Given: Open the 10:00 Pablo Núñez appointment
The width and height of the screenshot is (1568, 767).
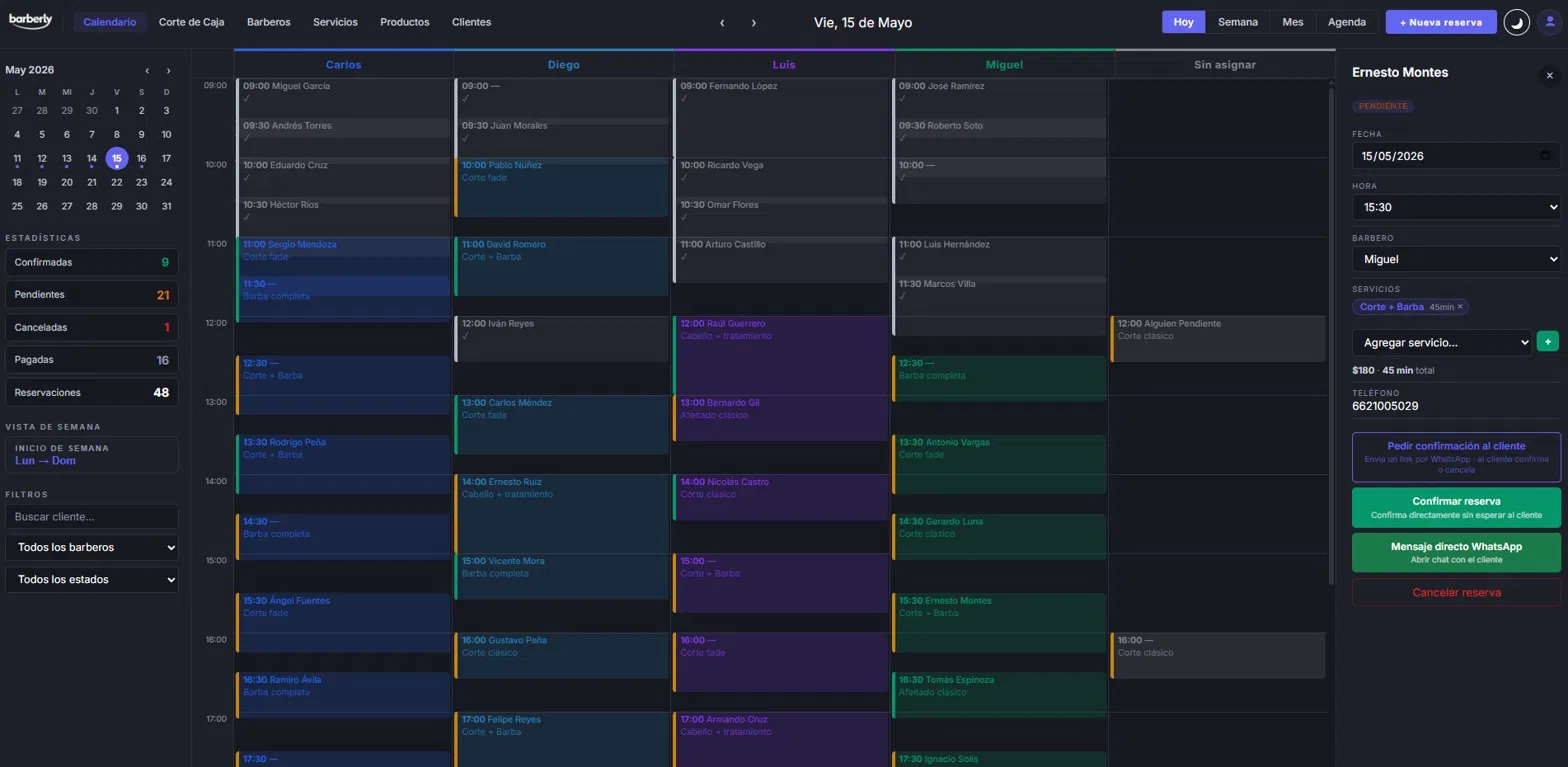Looking at the screenshot, I should point(562,187).
